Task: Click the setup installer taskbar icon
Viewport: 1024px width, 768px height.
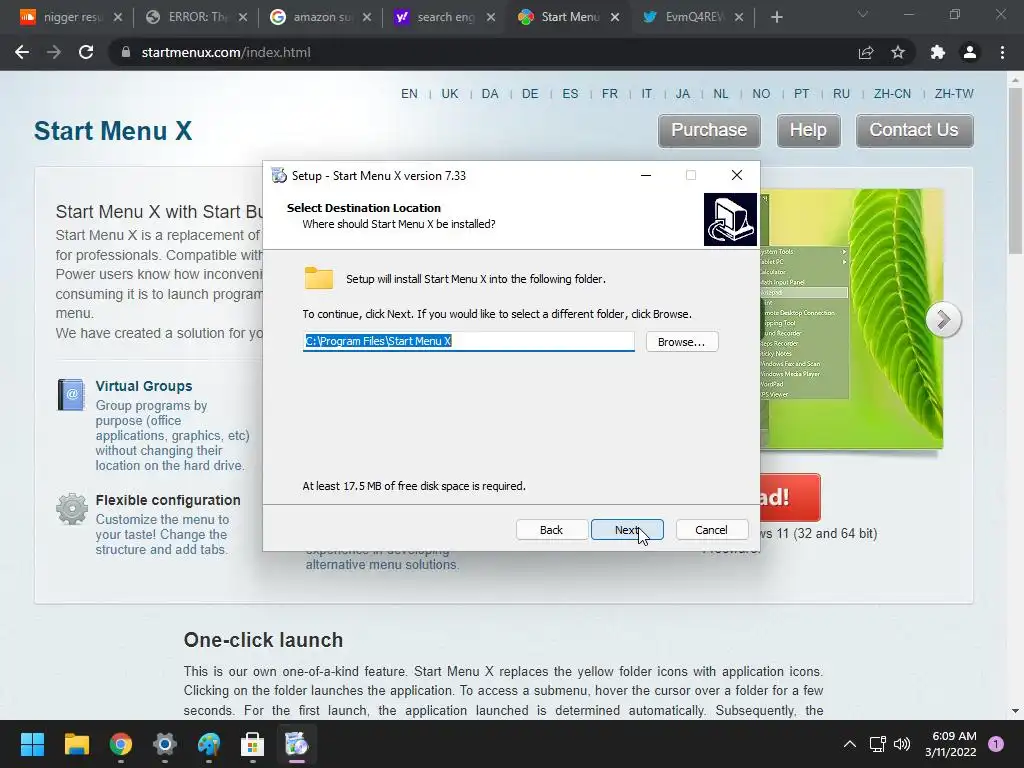Action: click(x=296, y=744)
